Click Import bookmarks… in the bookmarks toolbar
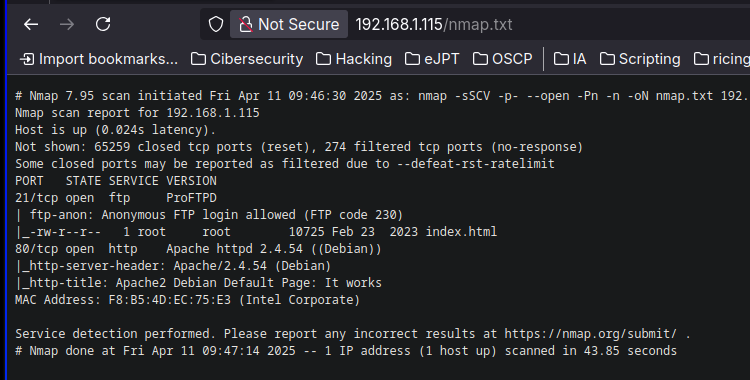The image size is (750, 380). point(99,59)
